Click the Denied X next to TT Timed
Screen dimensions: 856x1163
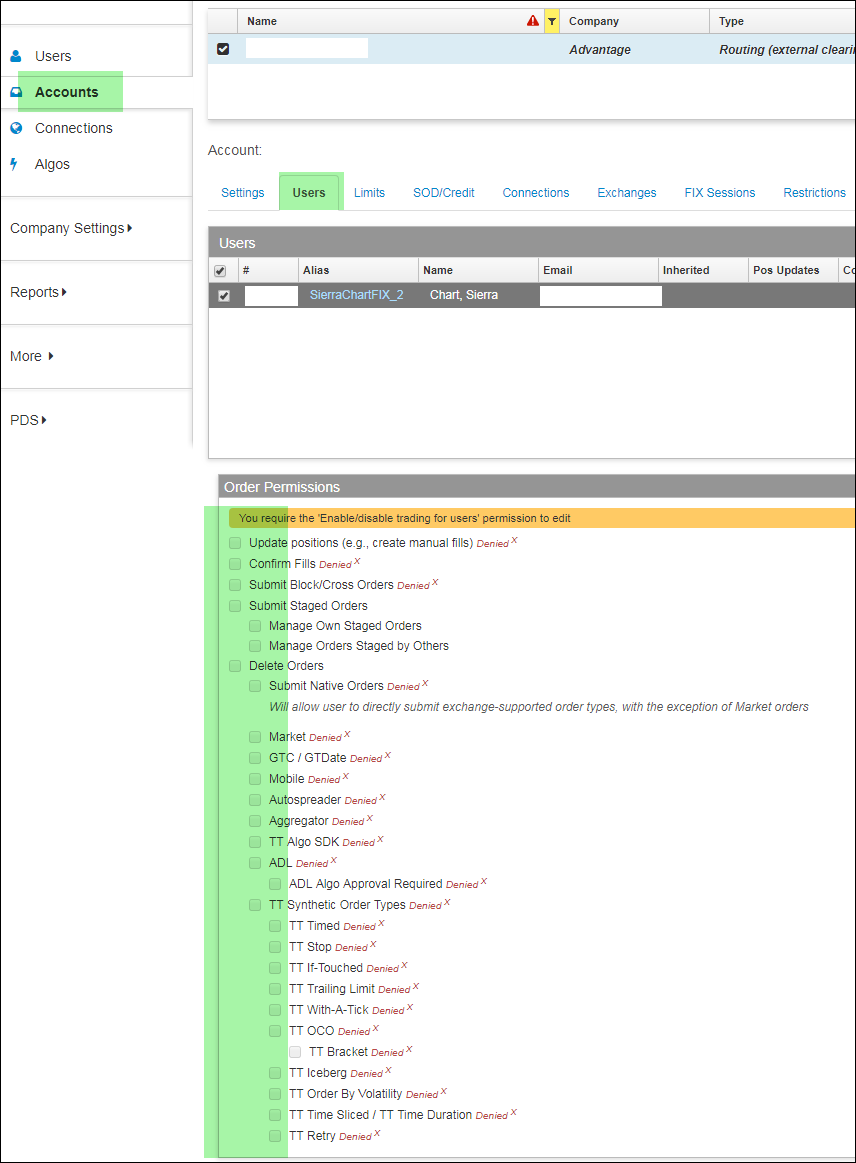tap(363, 926)
